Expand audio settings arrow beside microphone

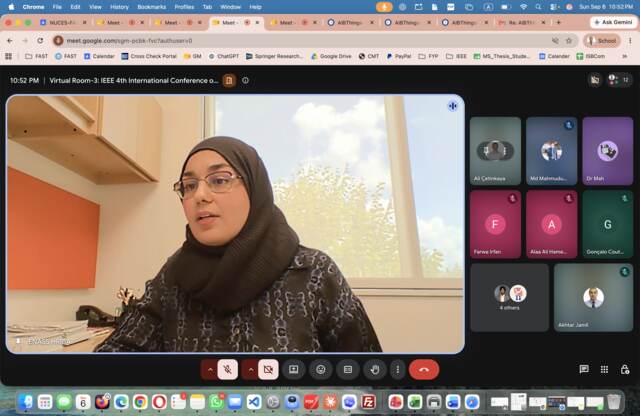[210, 369]
